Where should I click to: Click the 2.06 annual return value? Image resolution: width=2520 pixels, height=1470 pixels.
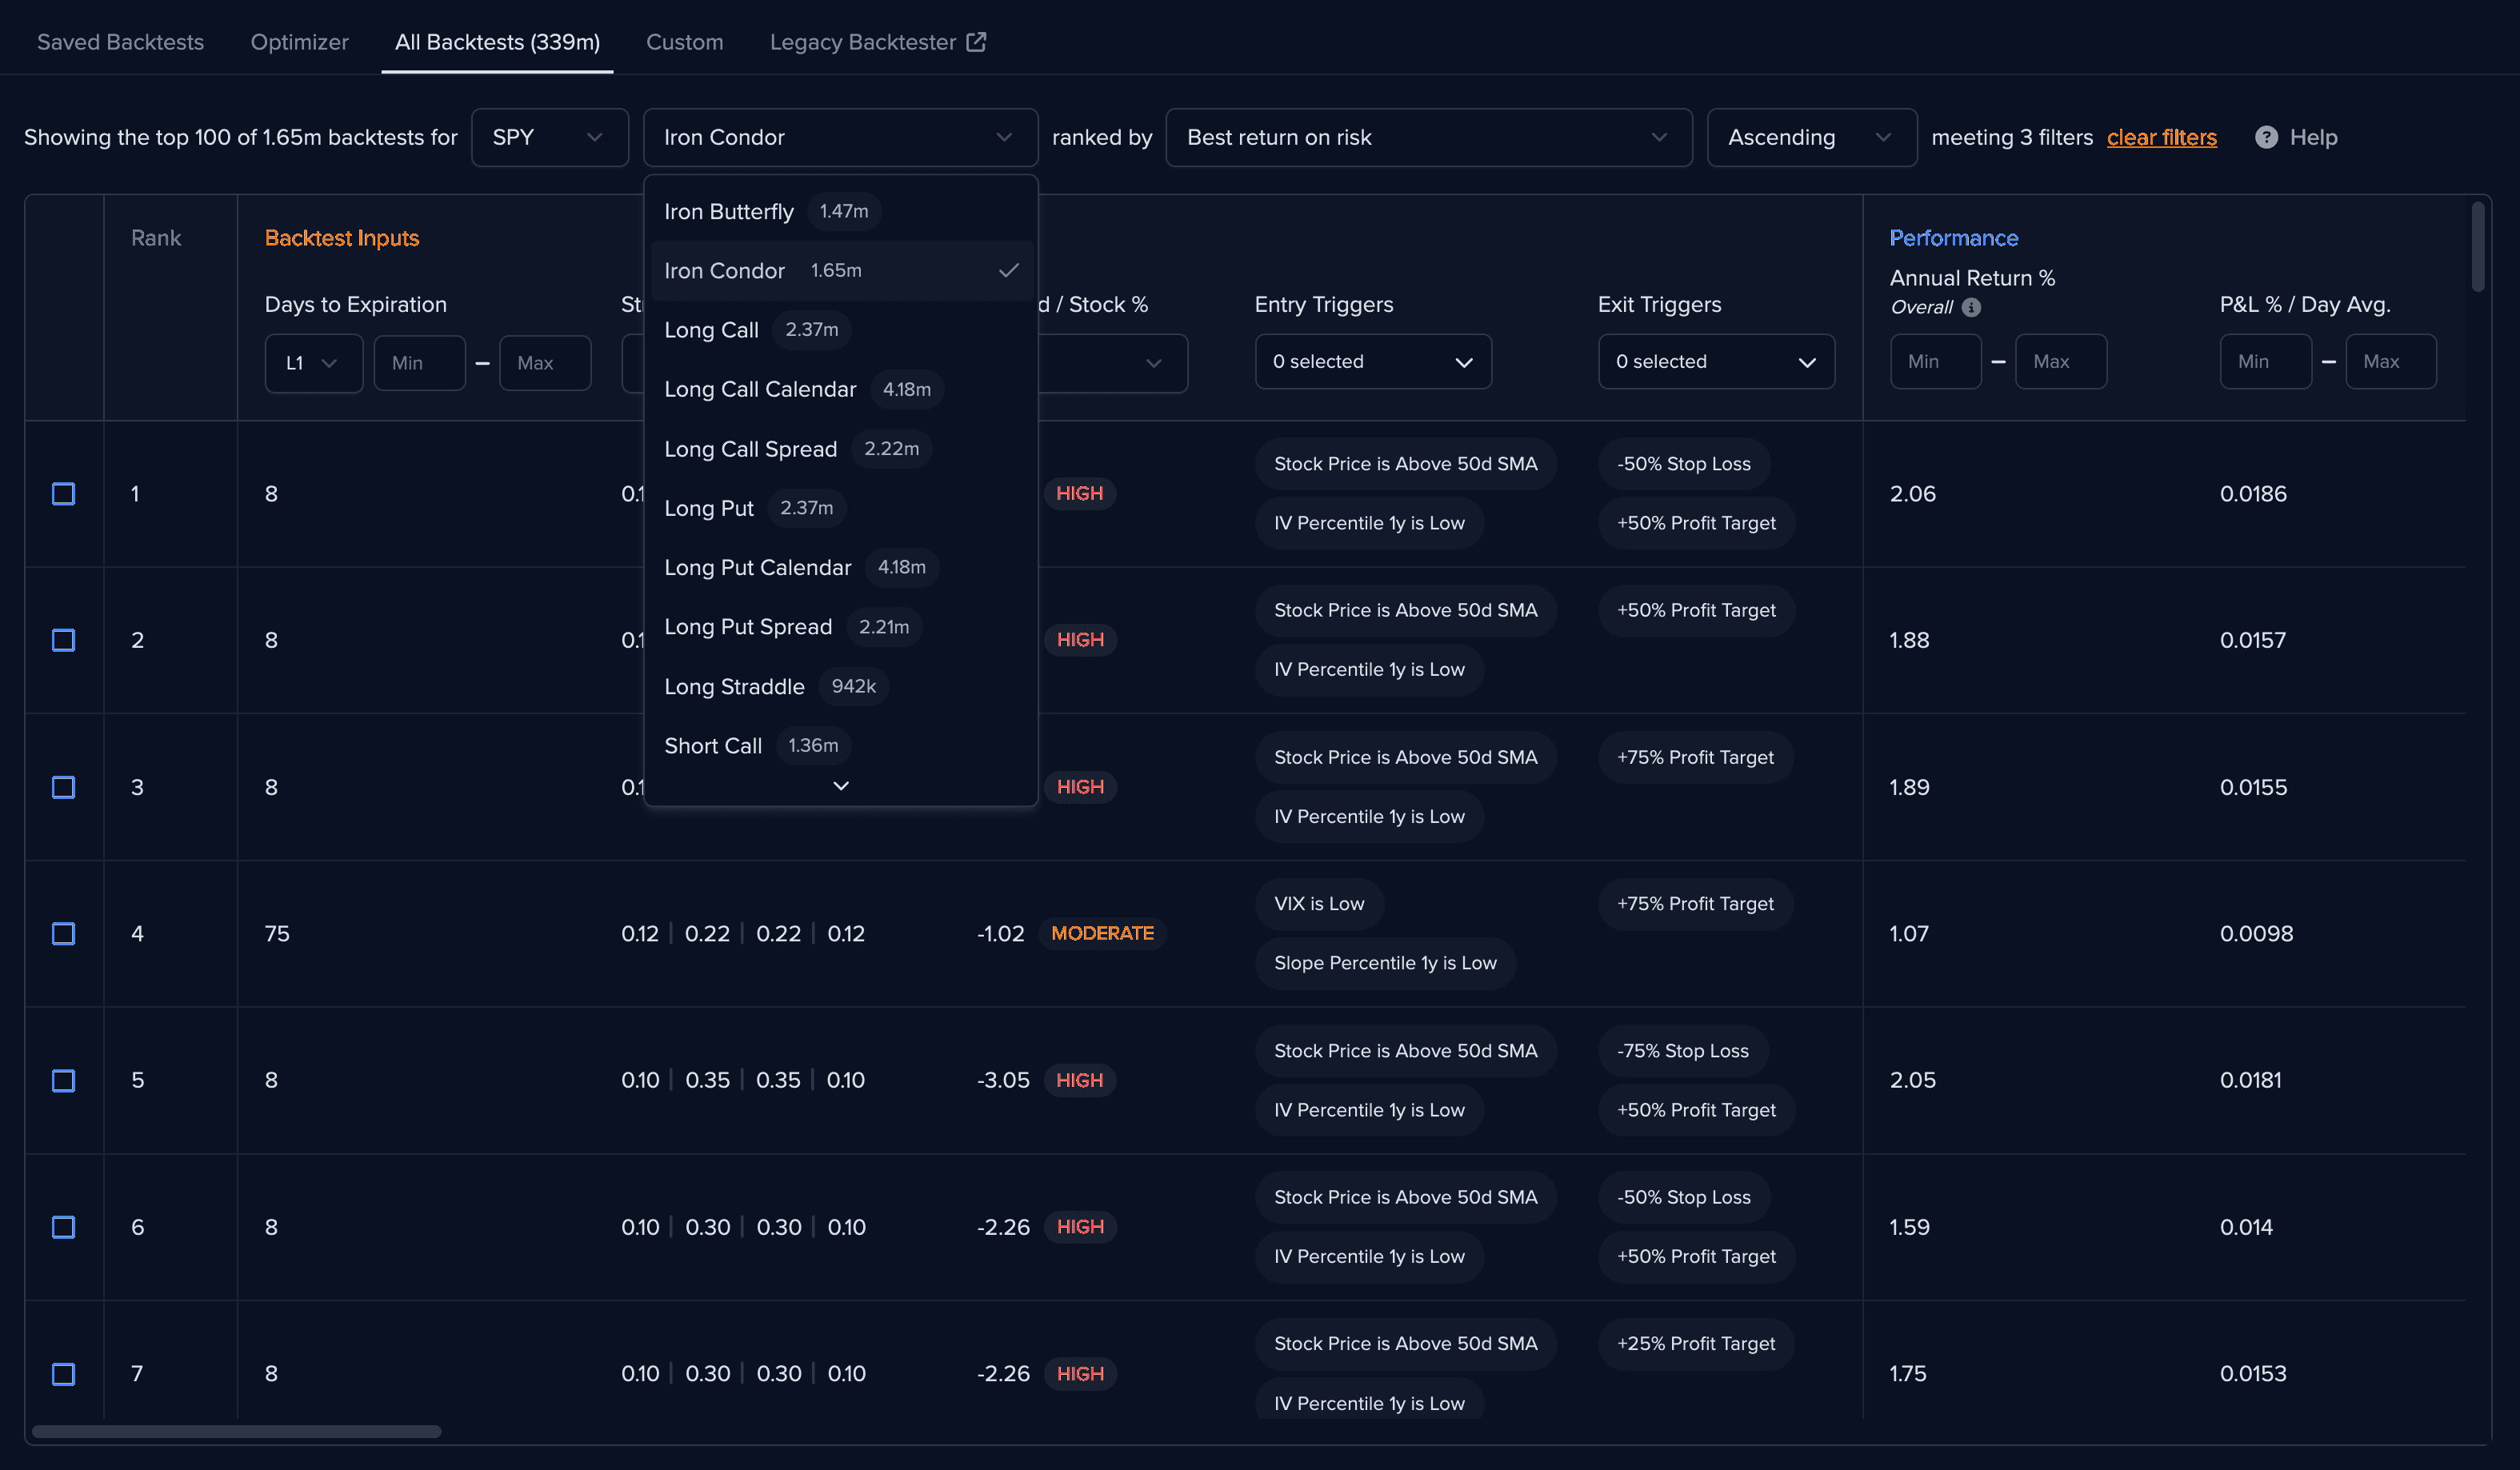[x=1912, y=493]
